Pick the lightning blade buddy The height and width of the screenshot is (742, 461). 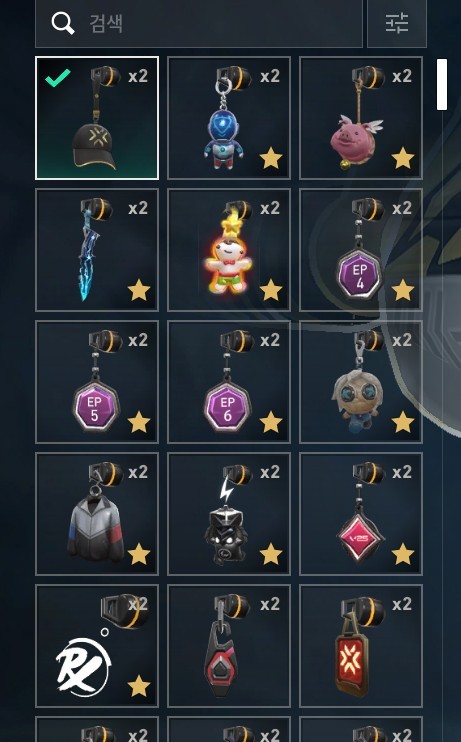click(x=97, y=250)
